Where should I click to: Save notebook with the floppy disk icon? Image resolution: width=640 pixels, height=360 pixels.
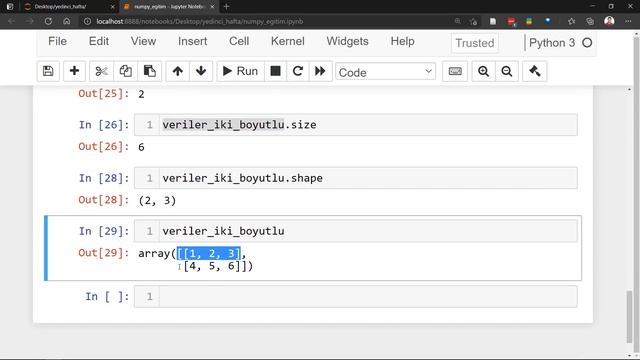[48, 71]
